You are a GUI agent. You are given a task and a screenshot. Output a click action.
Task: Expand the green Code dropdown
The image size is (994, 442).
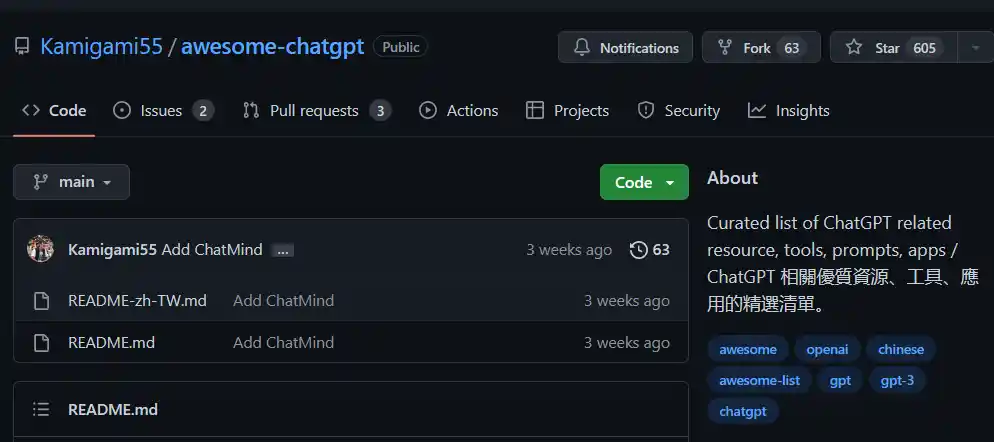pyautogui.click(x=644, y=182)
